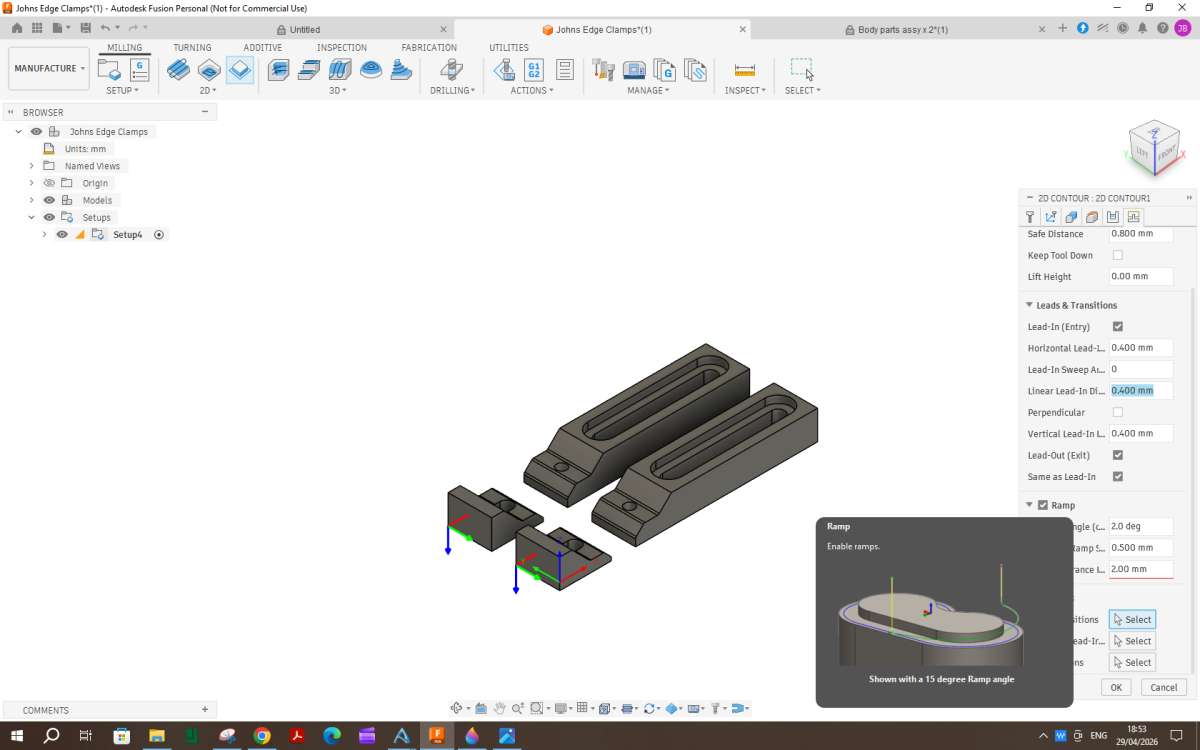Open the Drill operation icon
1200x750 pixels.
click(x=452, y=70)
